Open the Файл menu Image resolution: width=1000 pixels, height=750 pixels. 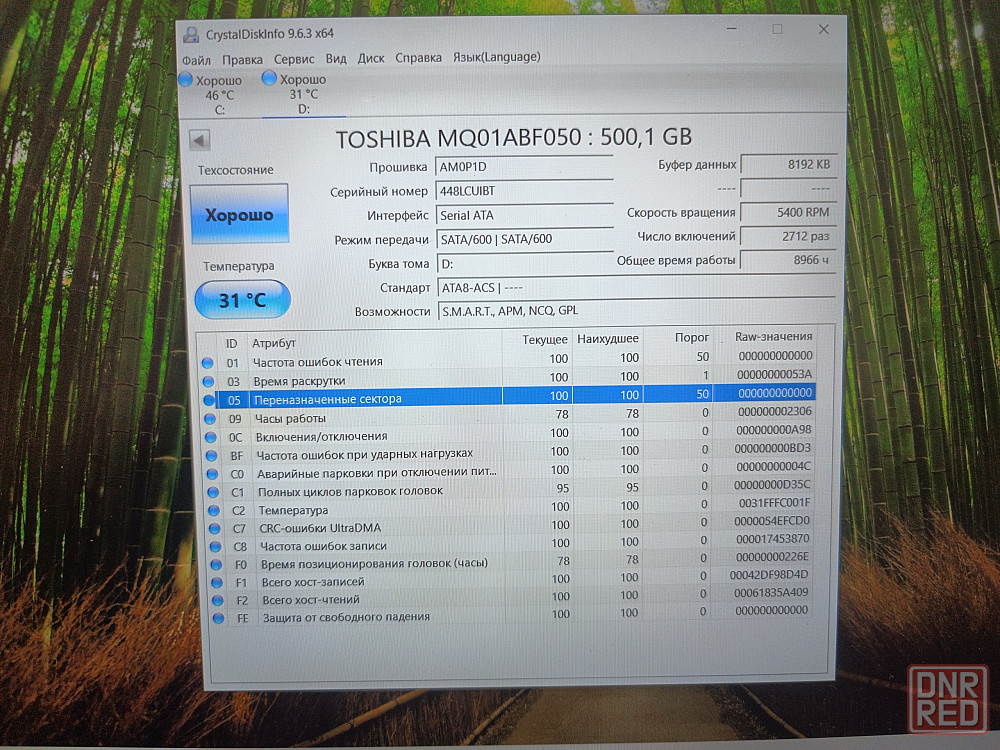(196, 60)
